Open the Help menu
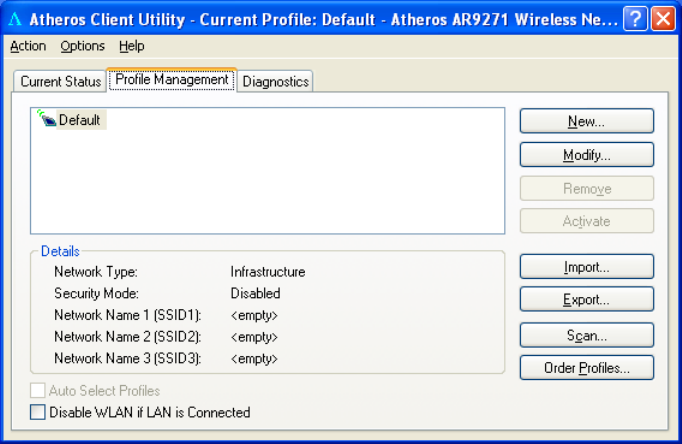The height and width of the screenshot is (444, 682). pyautogui.click(x=131, y=46)
